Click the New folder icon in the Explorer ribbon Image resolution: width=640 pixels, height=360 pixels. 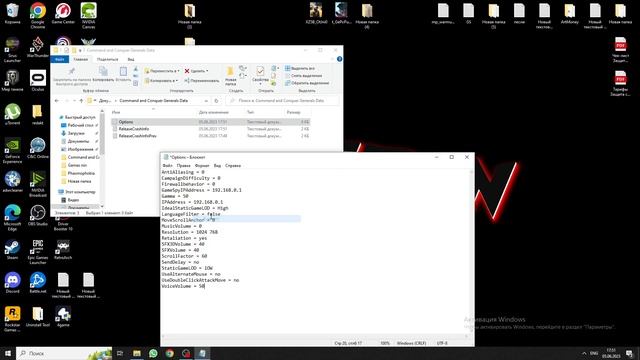230,71
